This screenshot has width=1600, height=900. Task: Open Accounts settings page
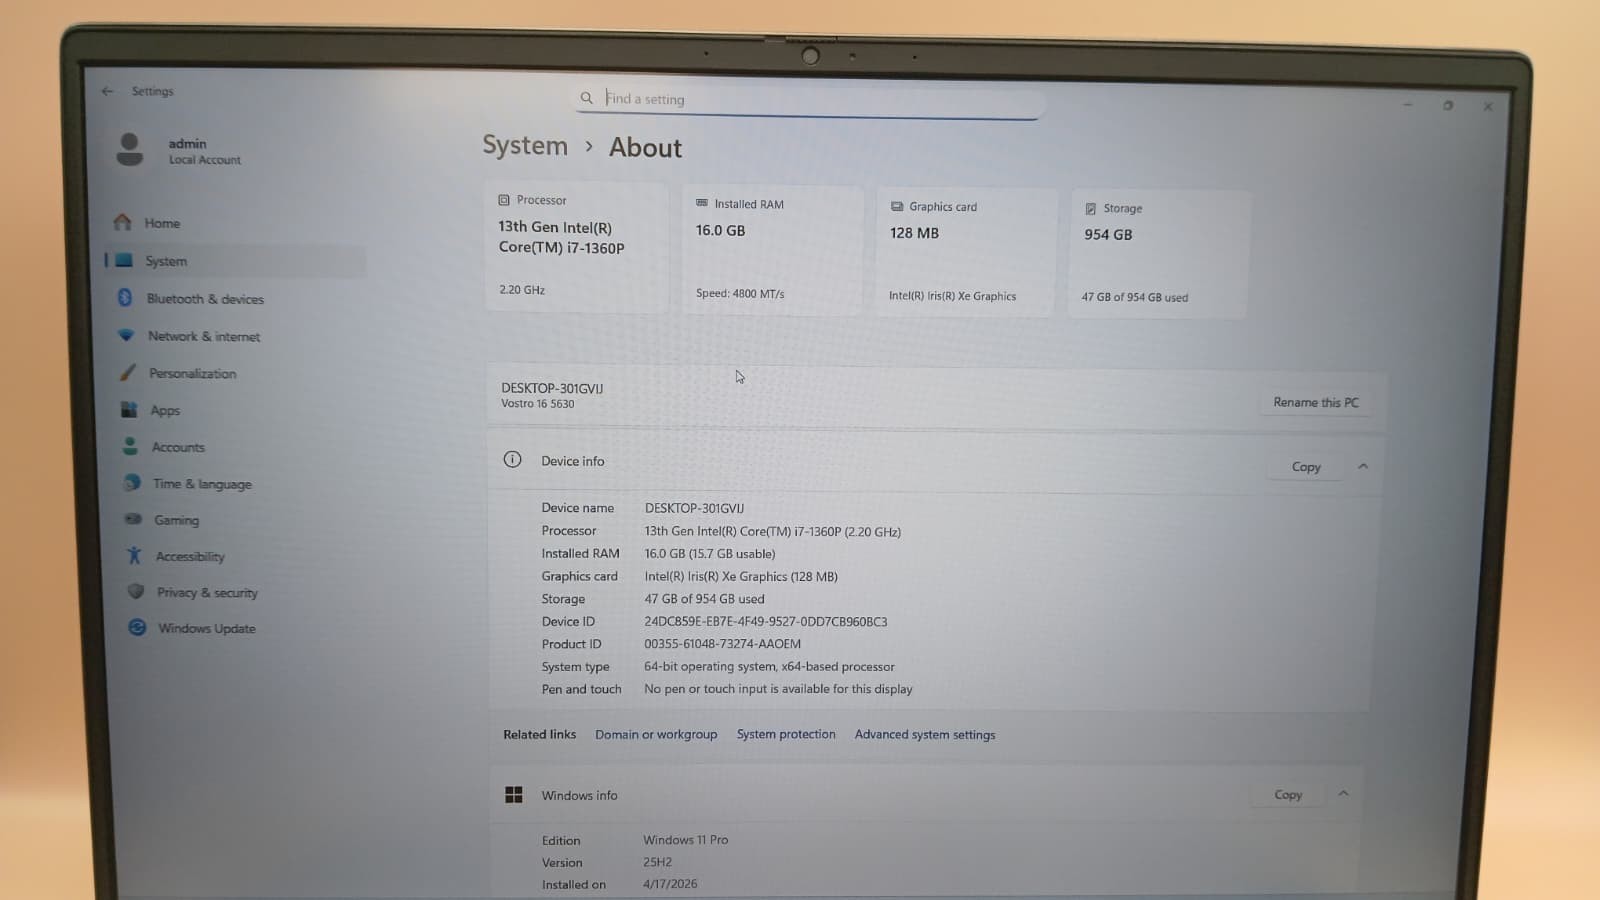pyautogui.click(x=178, y=447)
